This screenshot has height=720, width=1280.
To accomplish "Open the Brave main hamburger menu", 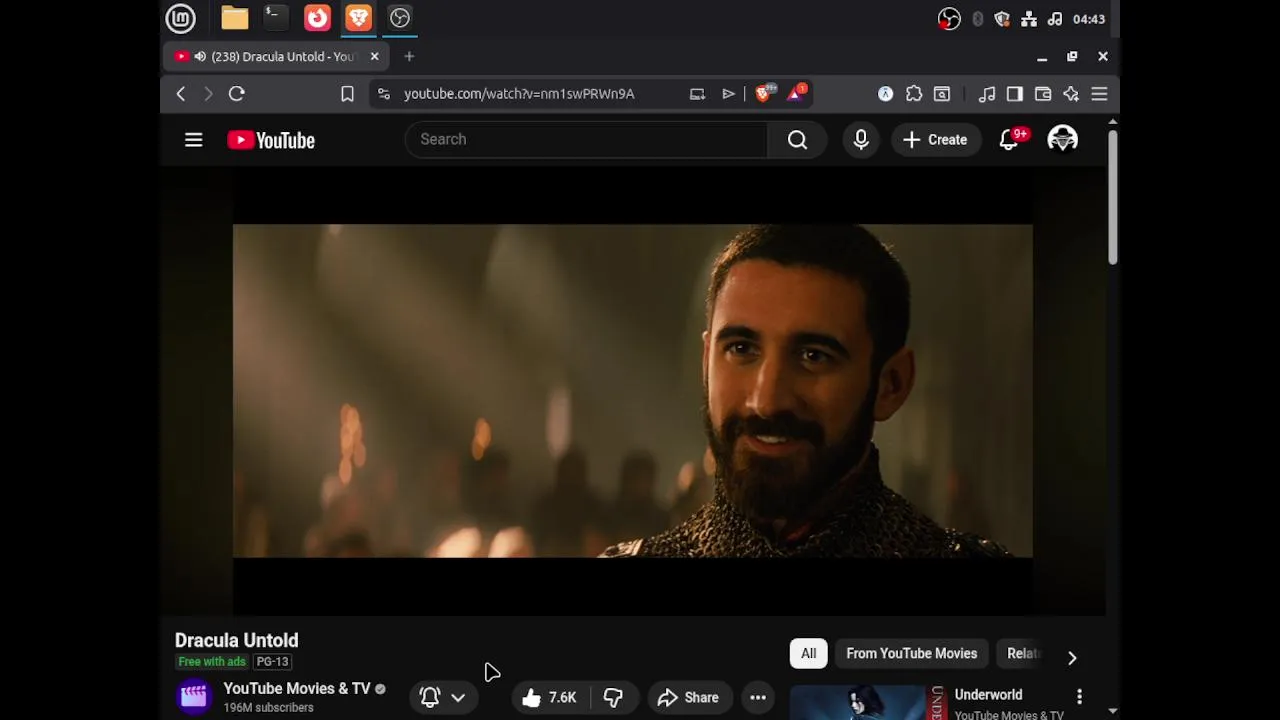I will pyautogui.click(x=1099, y=94).
